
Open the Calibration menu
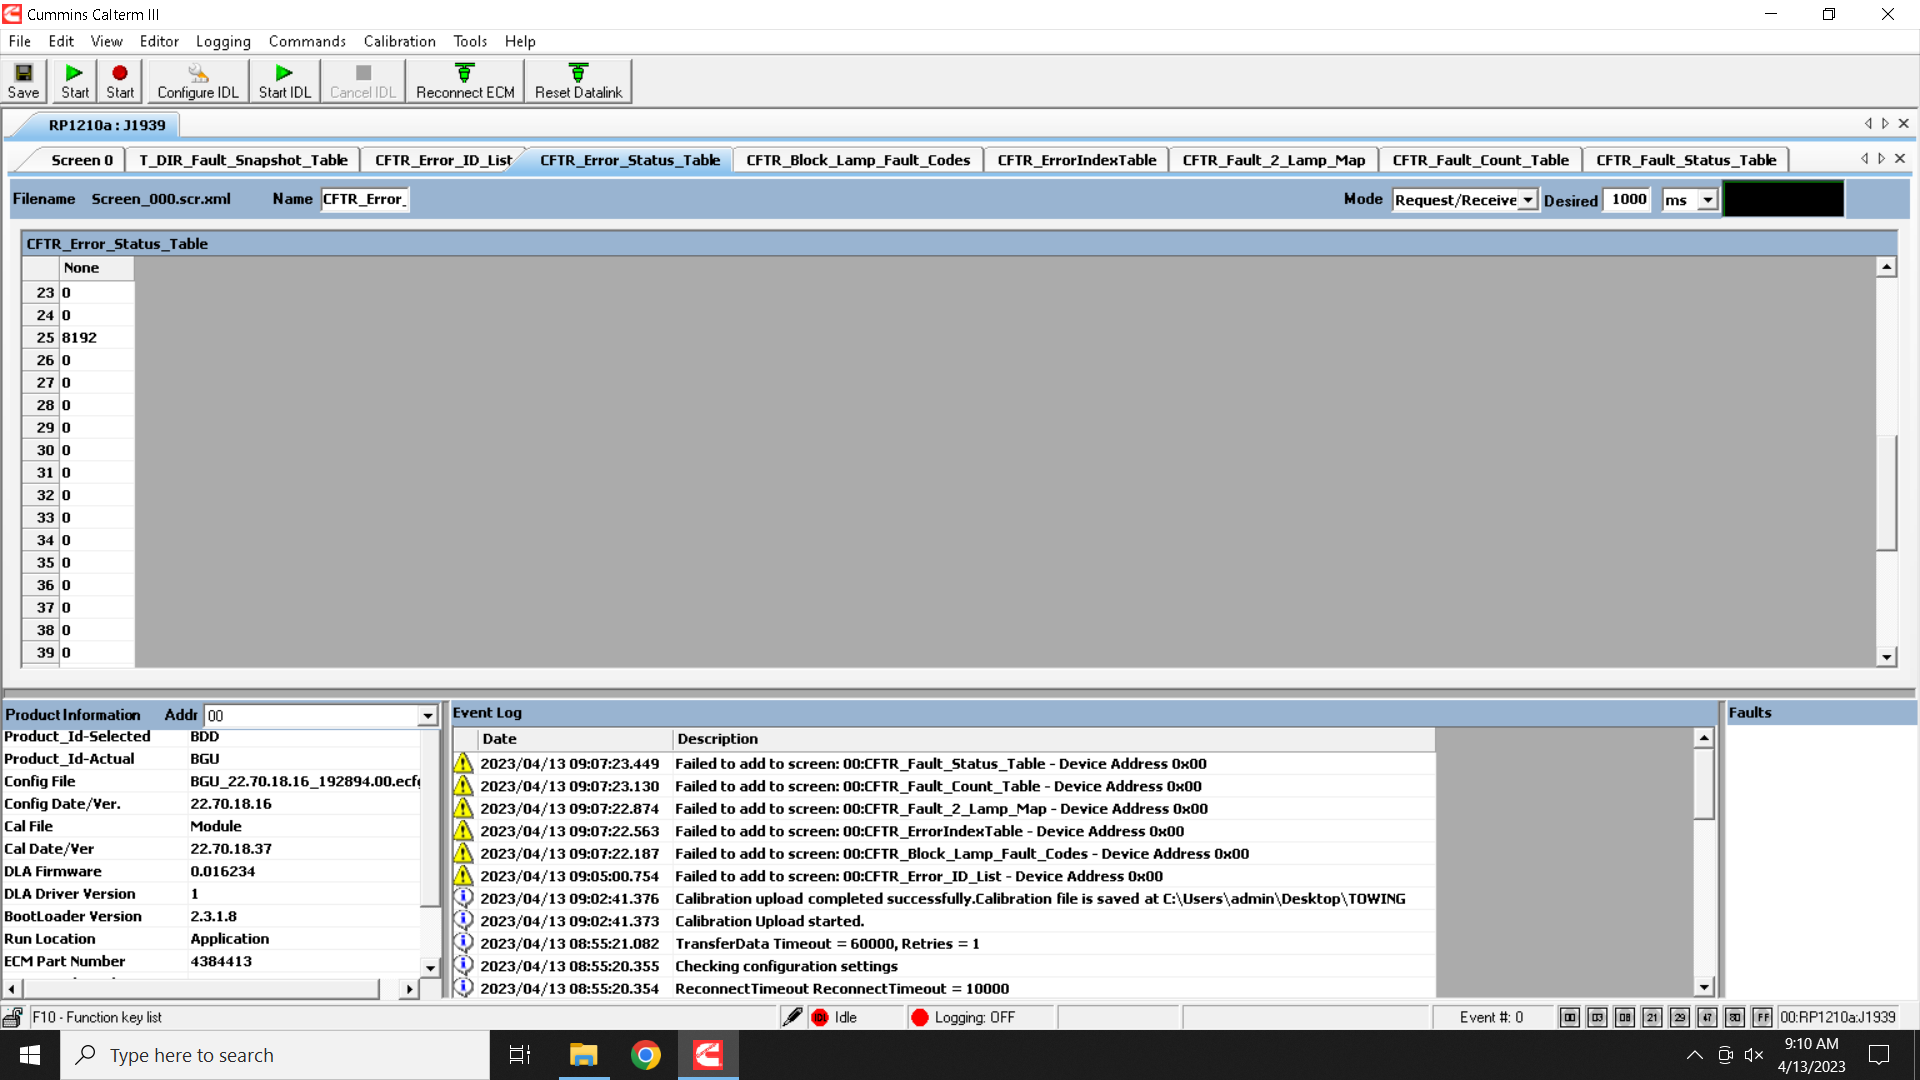(399, 41)
